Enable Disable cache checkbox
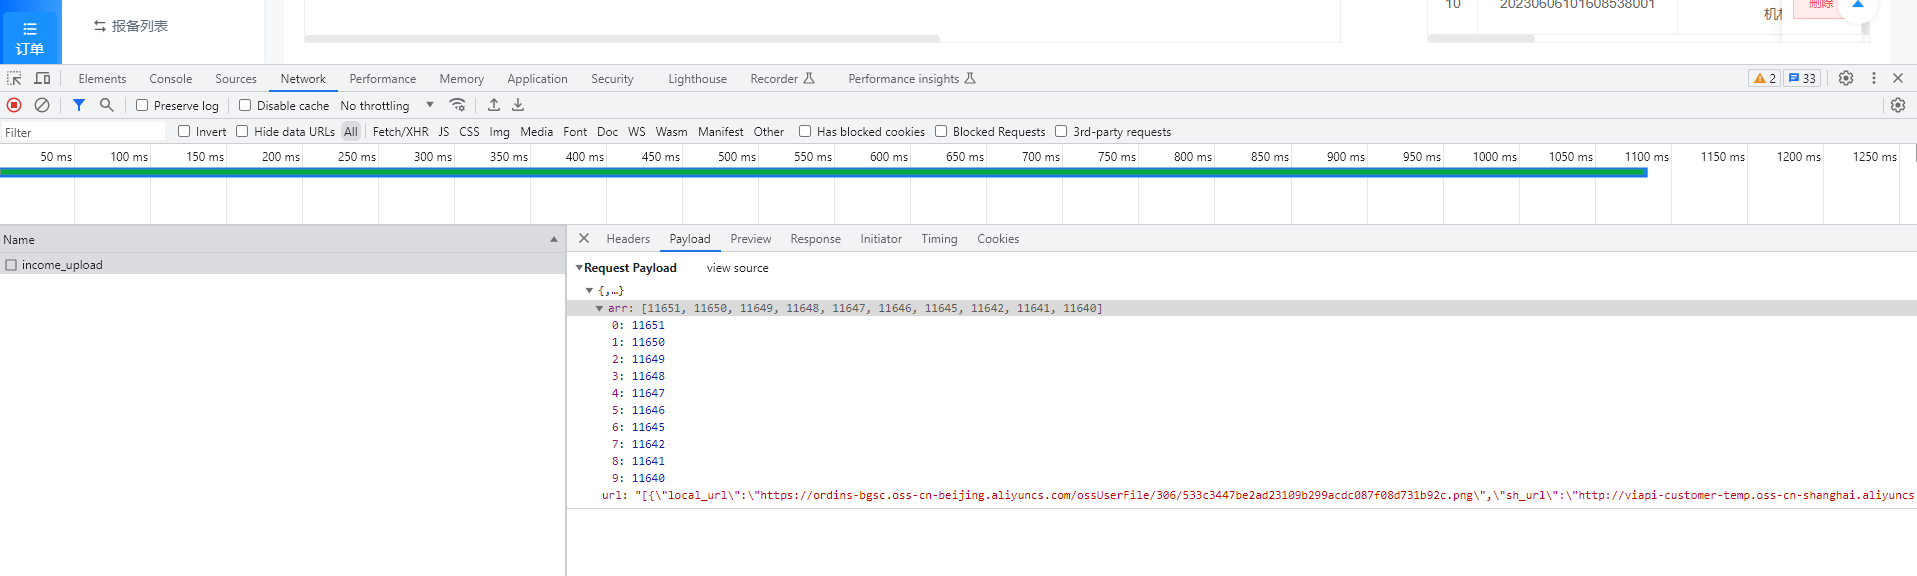Screen dimensions: 1917x576 [x=245, y=105]
